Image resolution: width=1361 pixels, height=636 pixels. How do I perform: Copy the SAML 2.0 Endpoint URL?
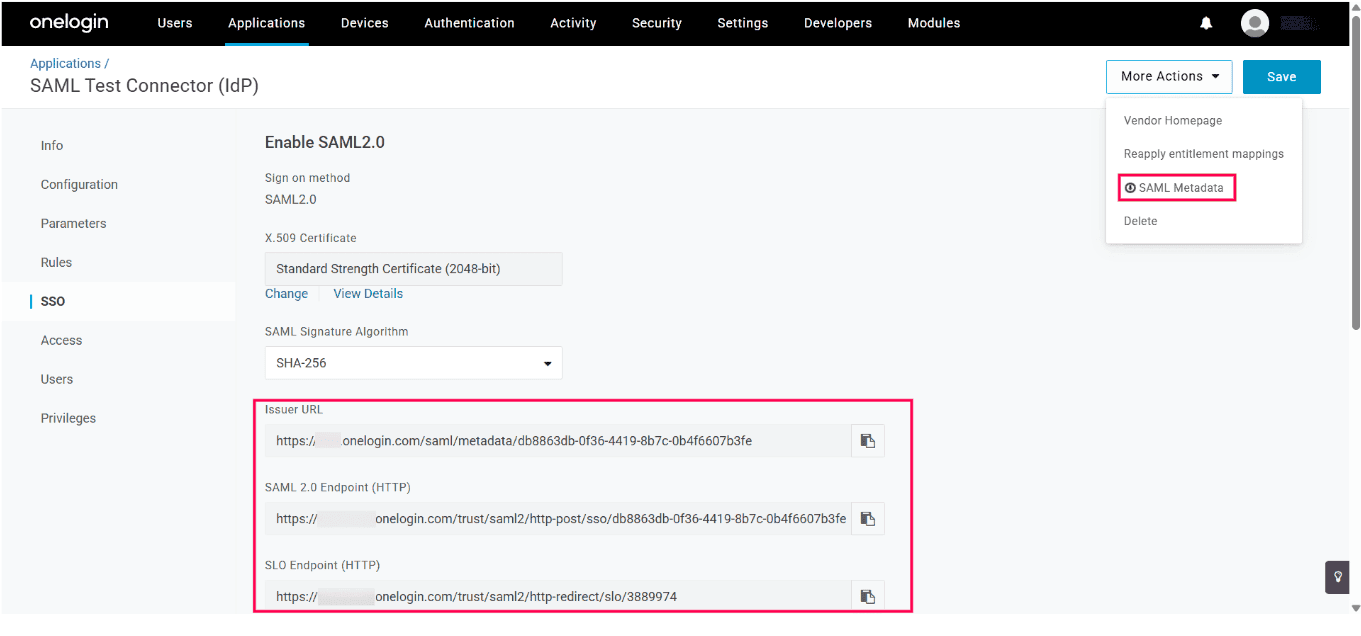click(868, 519)
